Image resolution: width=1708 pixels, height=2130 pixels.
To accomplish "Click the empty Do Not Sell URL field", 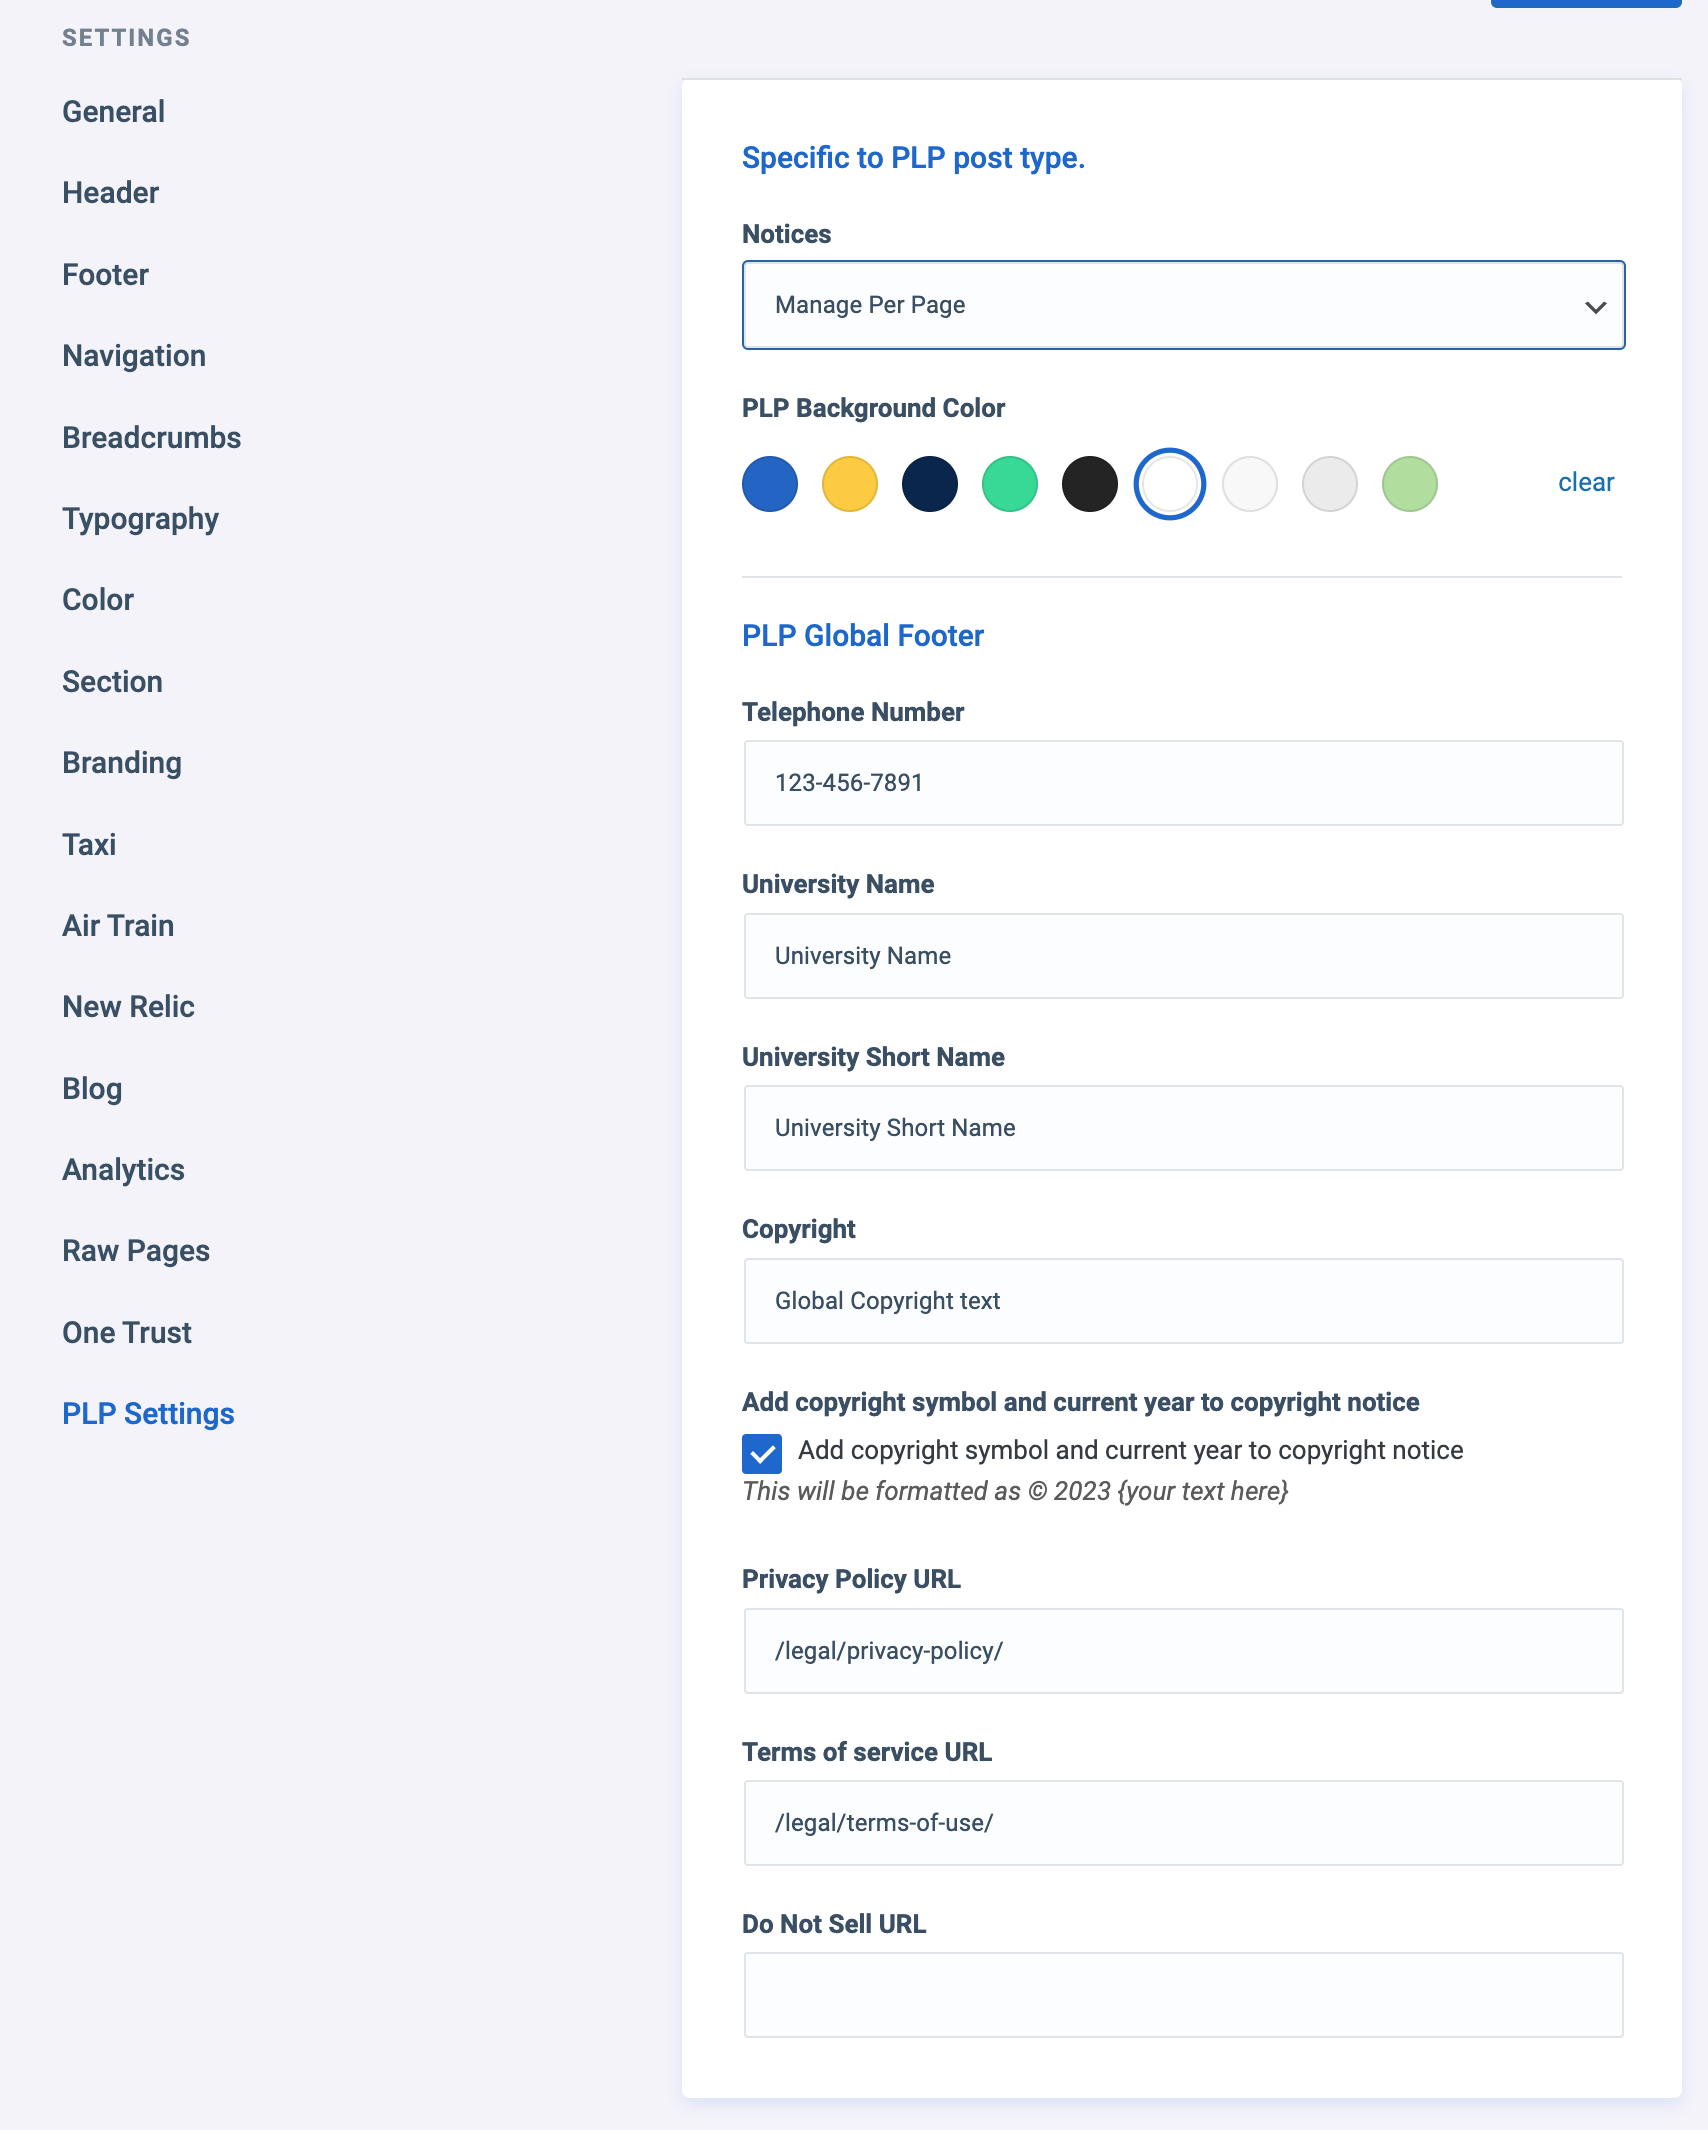I will 1183,1995.
